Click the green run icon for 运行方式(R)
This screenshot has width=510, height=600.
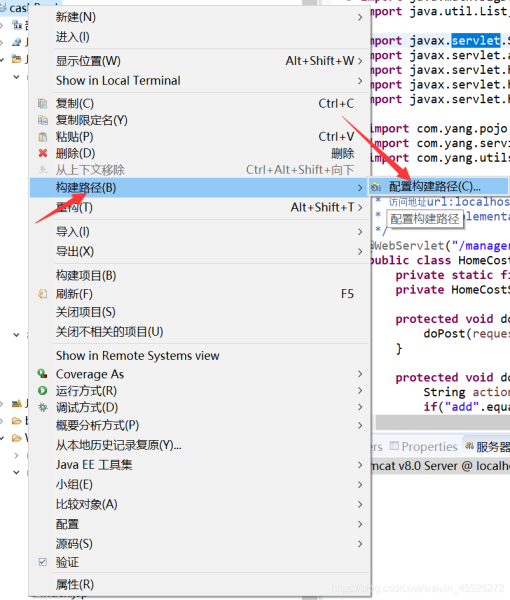(42, 391)
